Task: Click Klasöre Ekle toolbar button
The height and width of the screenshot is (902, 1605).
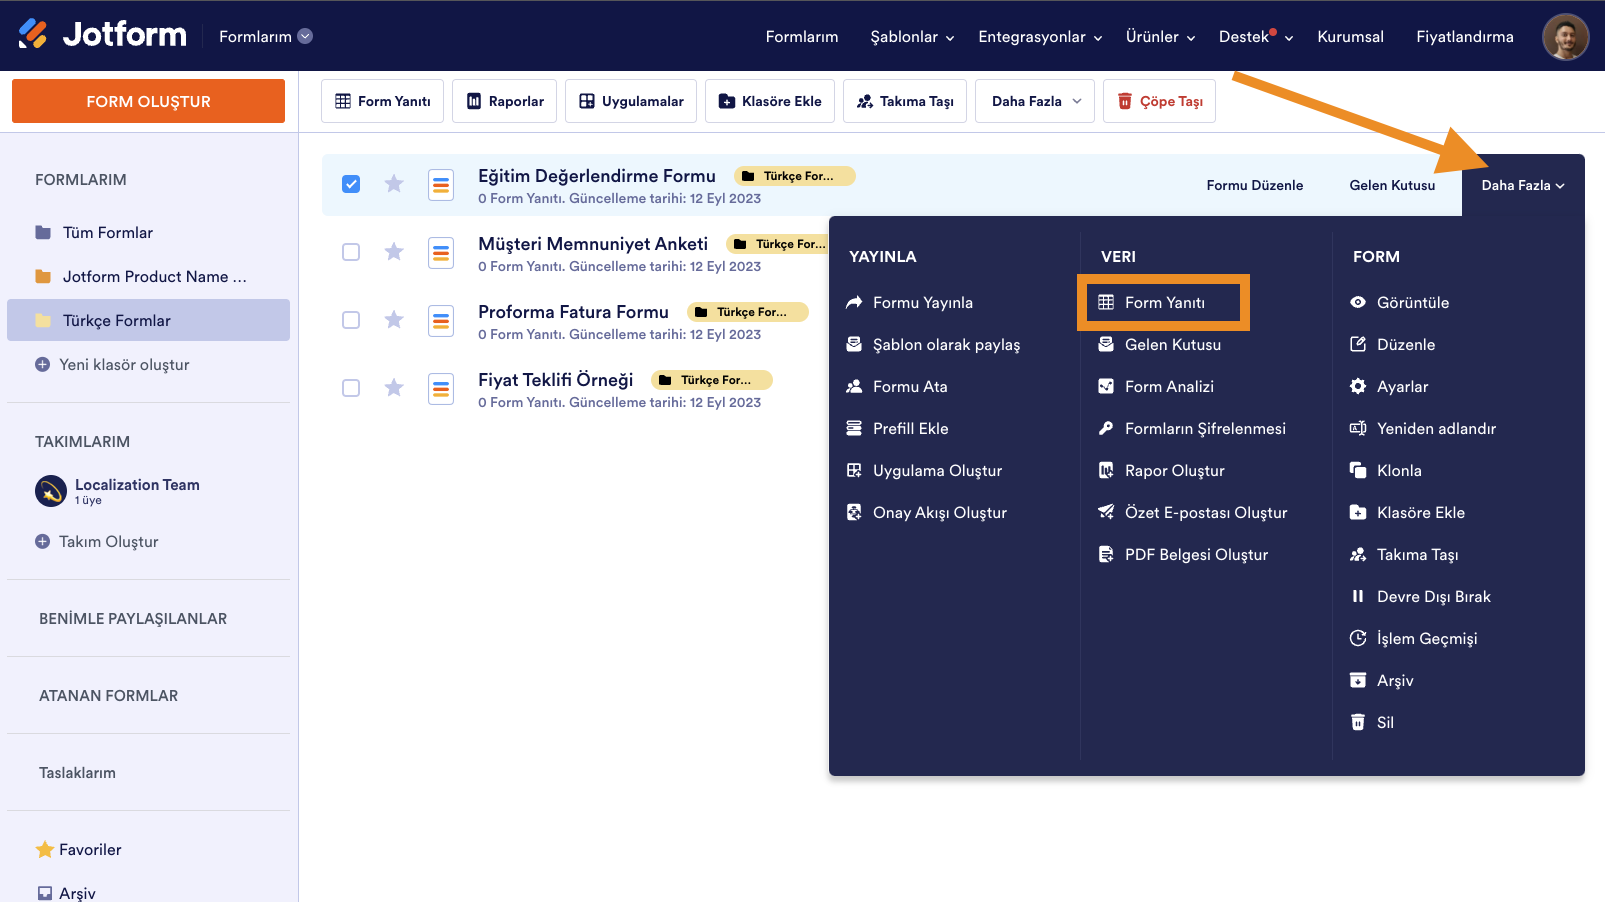Action: point(769,101)
